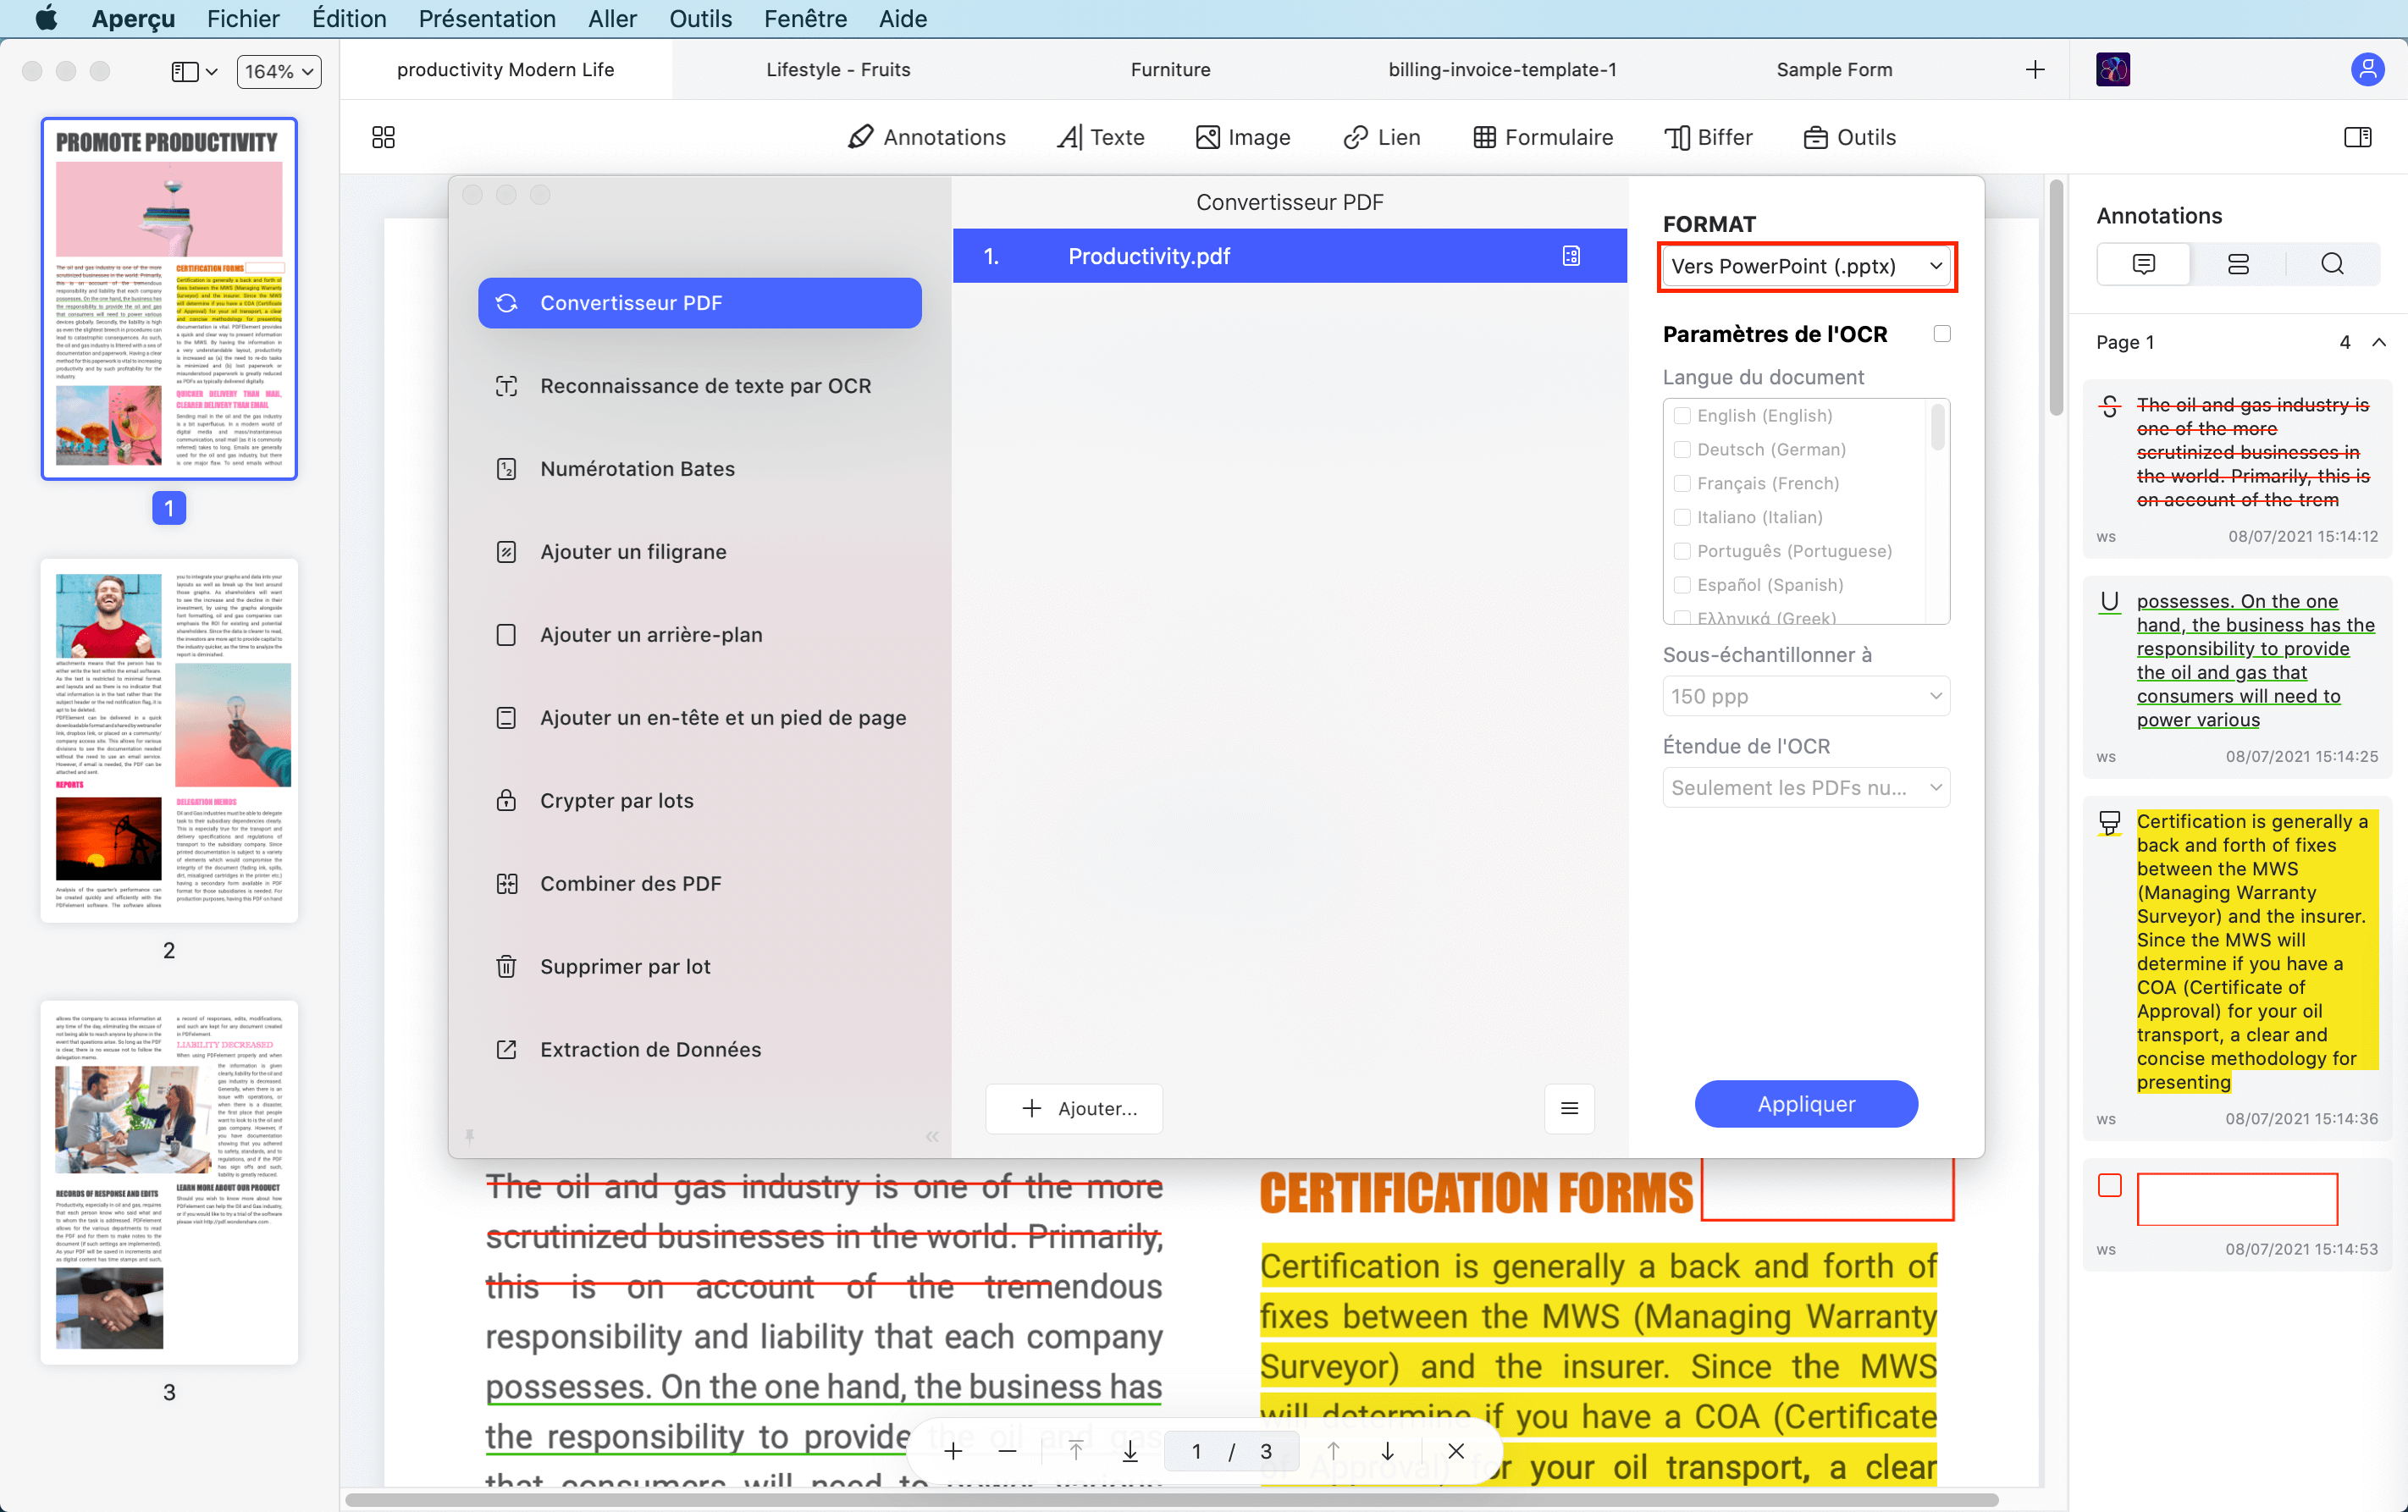This screenshot has width=2408, height=1512.
Task: Toggle the Paramètres de l'OCR checkbox
Action: pos(1945,333)
